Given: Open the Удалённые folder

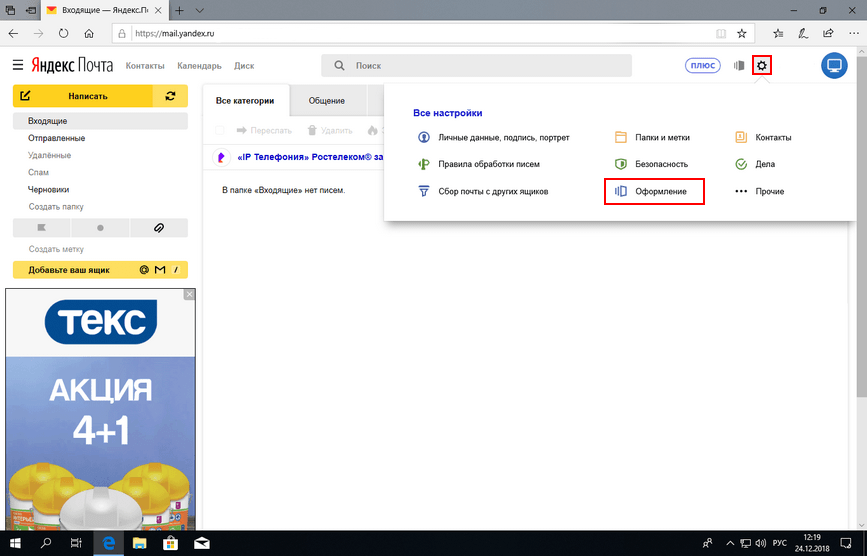Looking at the screenshot, I should coord(49,155).
